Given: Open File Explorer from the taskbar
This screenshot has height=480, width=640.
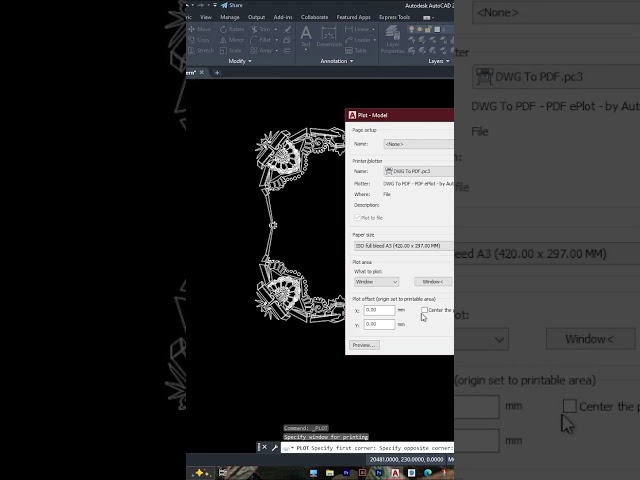Looking at the screenshot, I should point(330,473).
